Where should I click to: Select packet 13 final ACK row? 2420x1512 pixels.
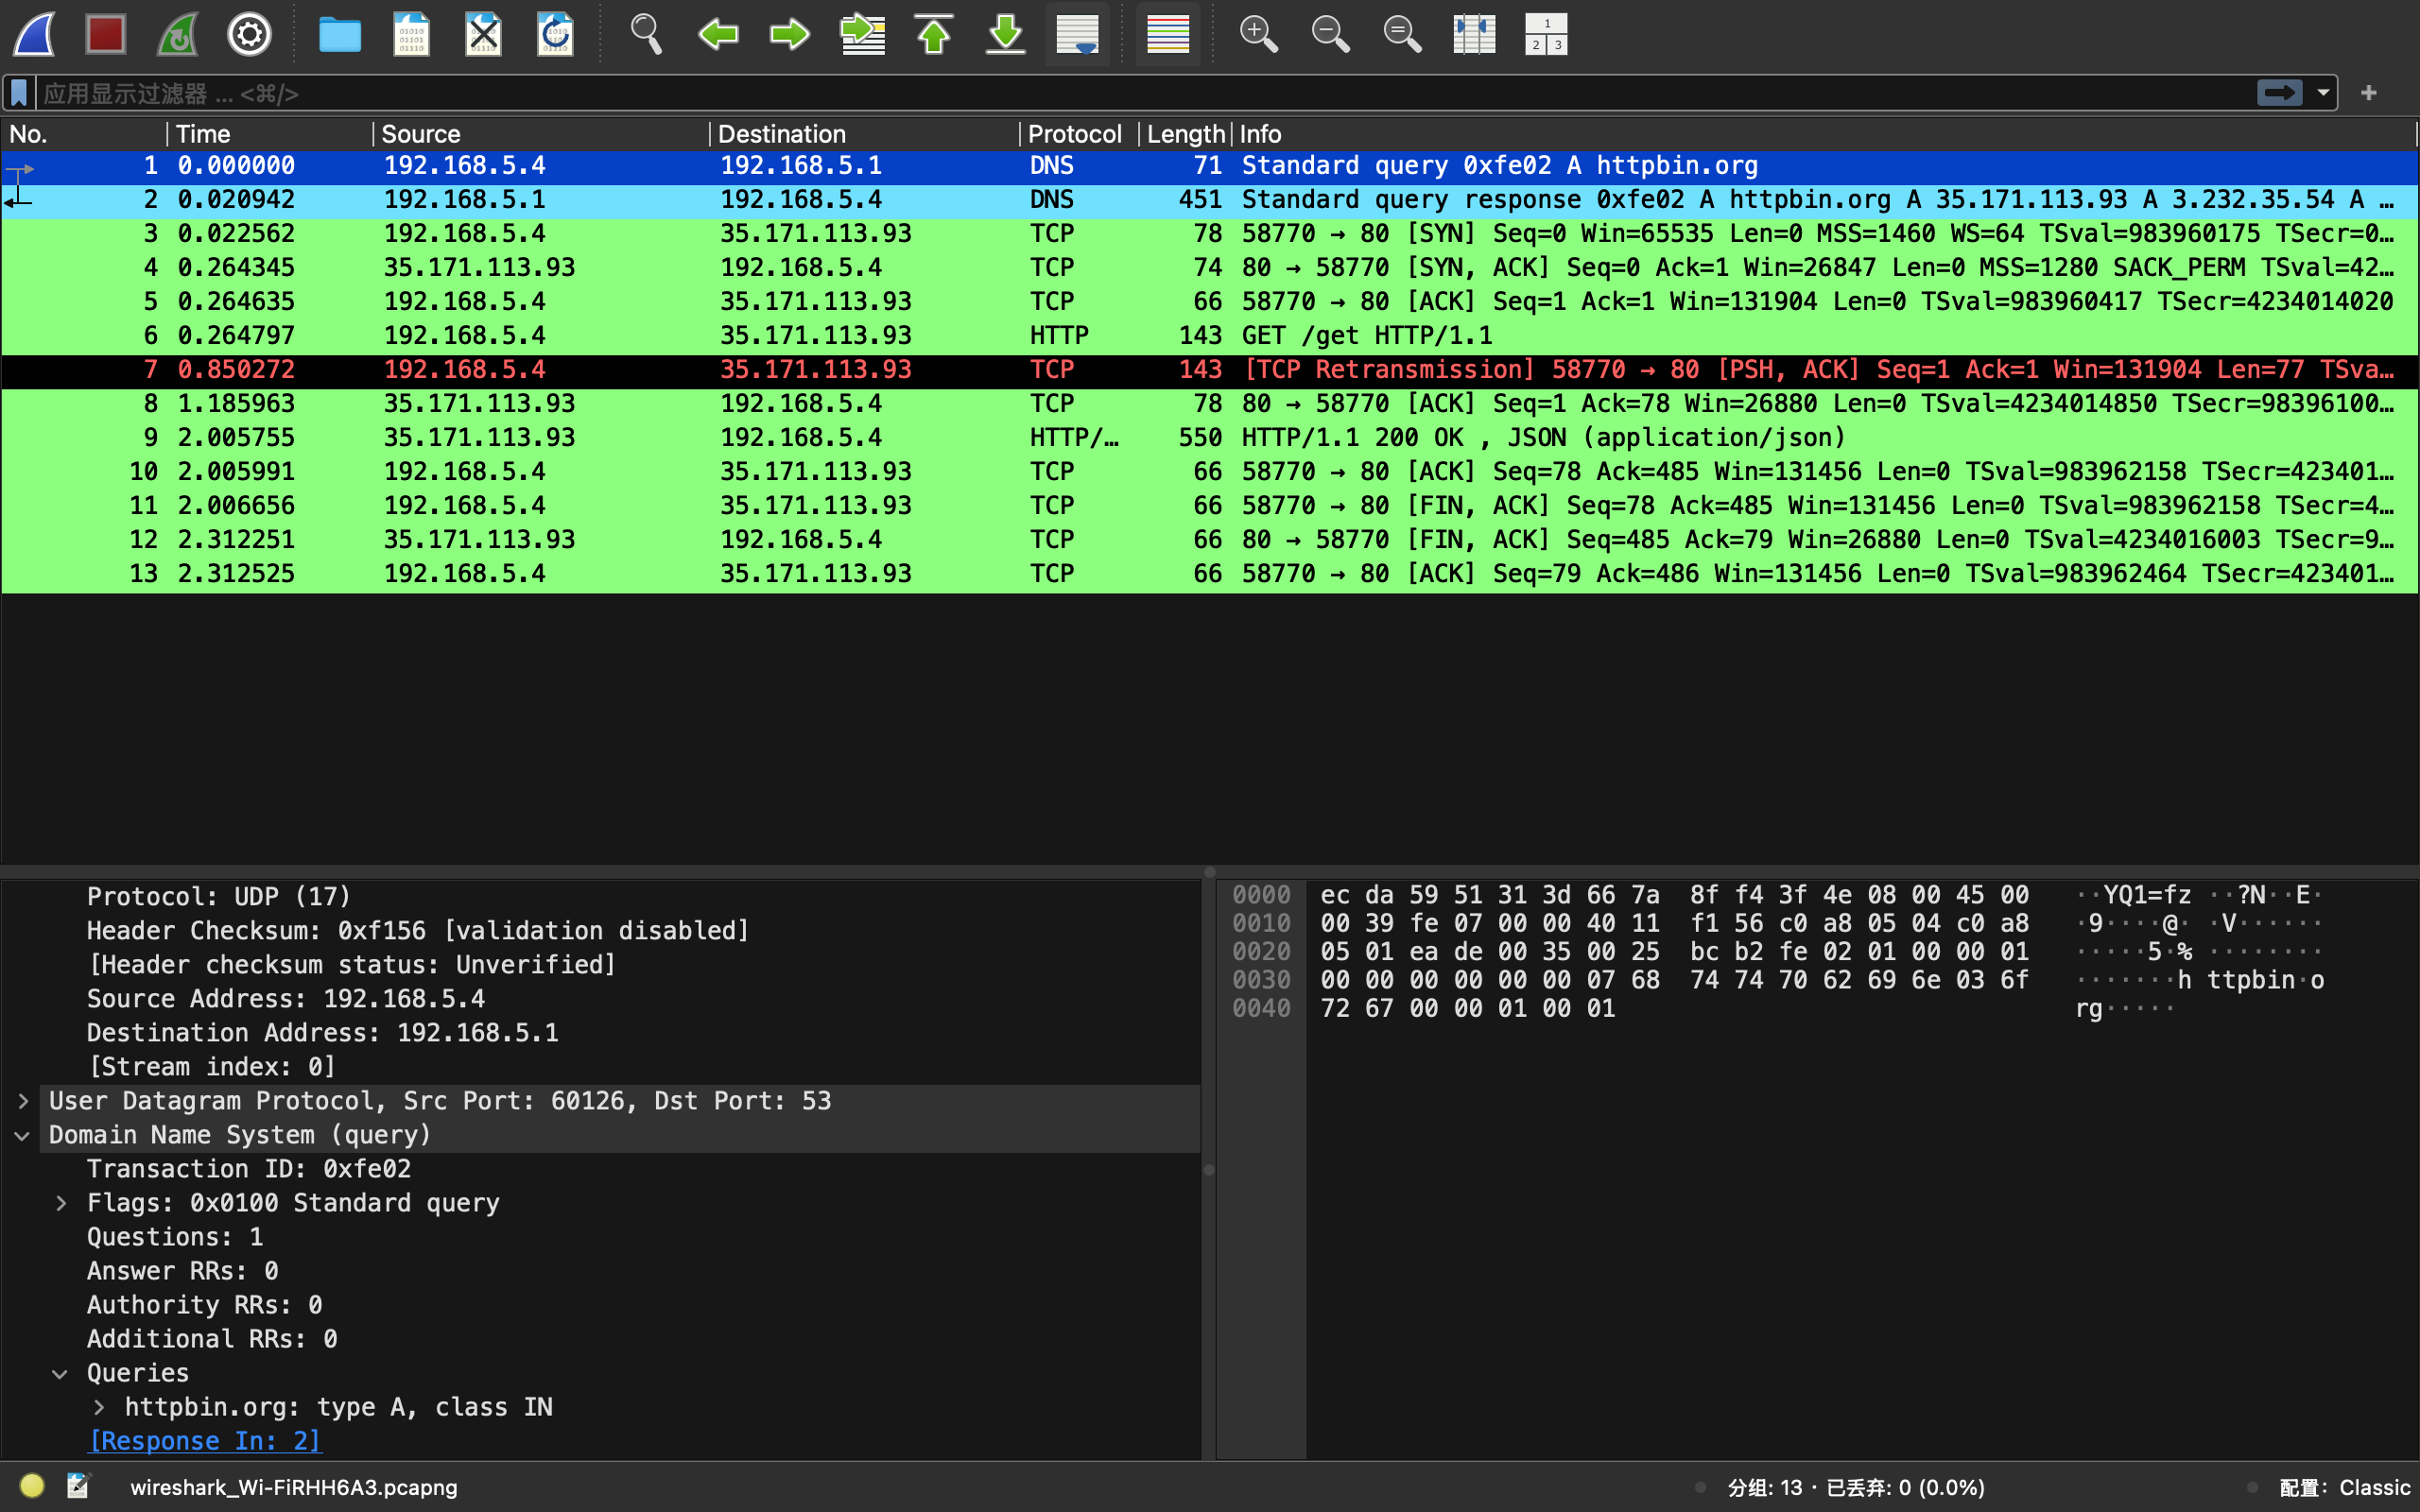pyautogui.click(x=1210, y=574)
